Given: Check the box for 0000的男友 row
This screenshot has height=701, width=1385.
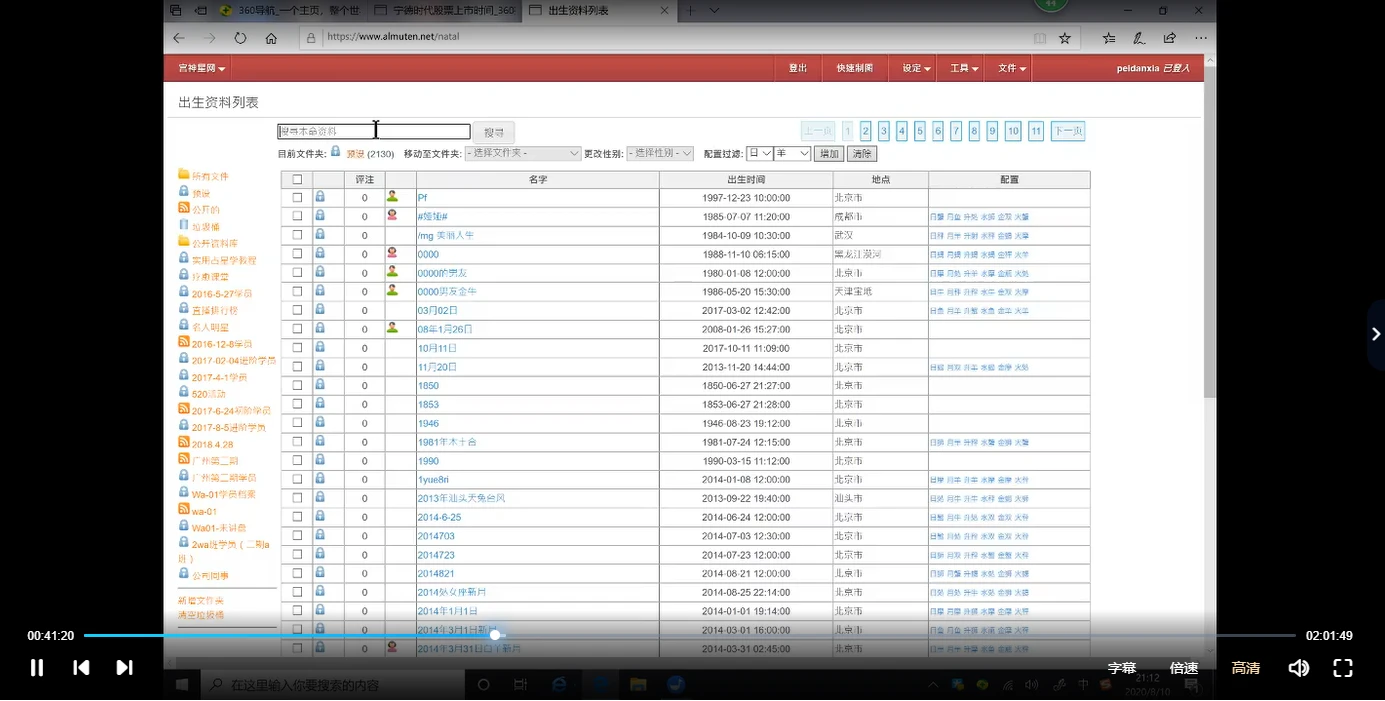Looking at the screenshot, I should click(x=297, y=273).
